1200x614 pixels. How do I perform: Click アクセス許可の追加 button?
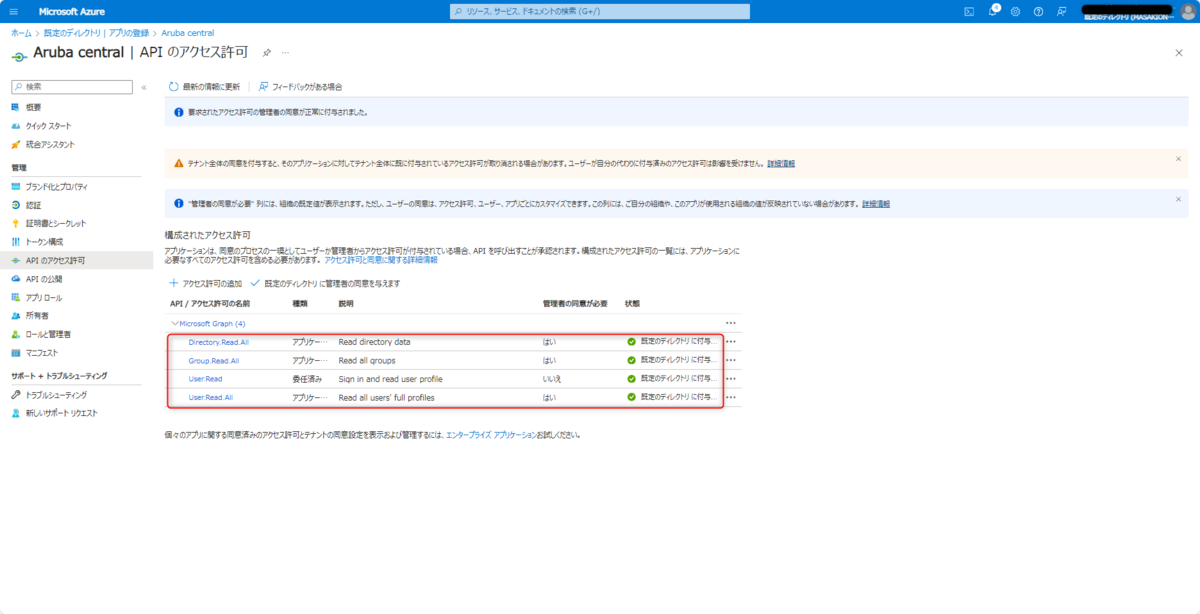point(206,283)
